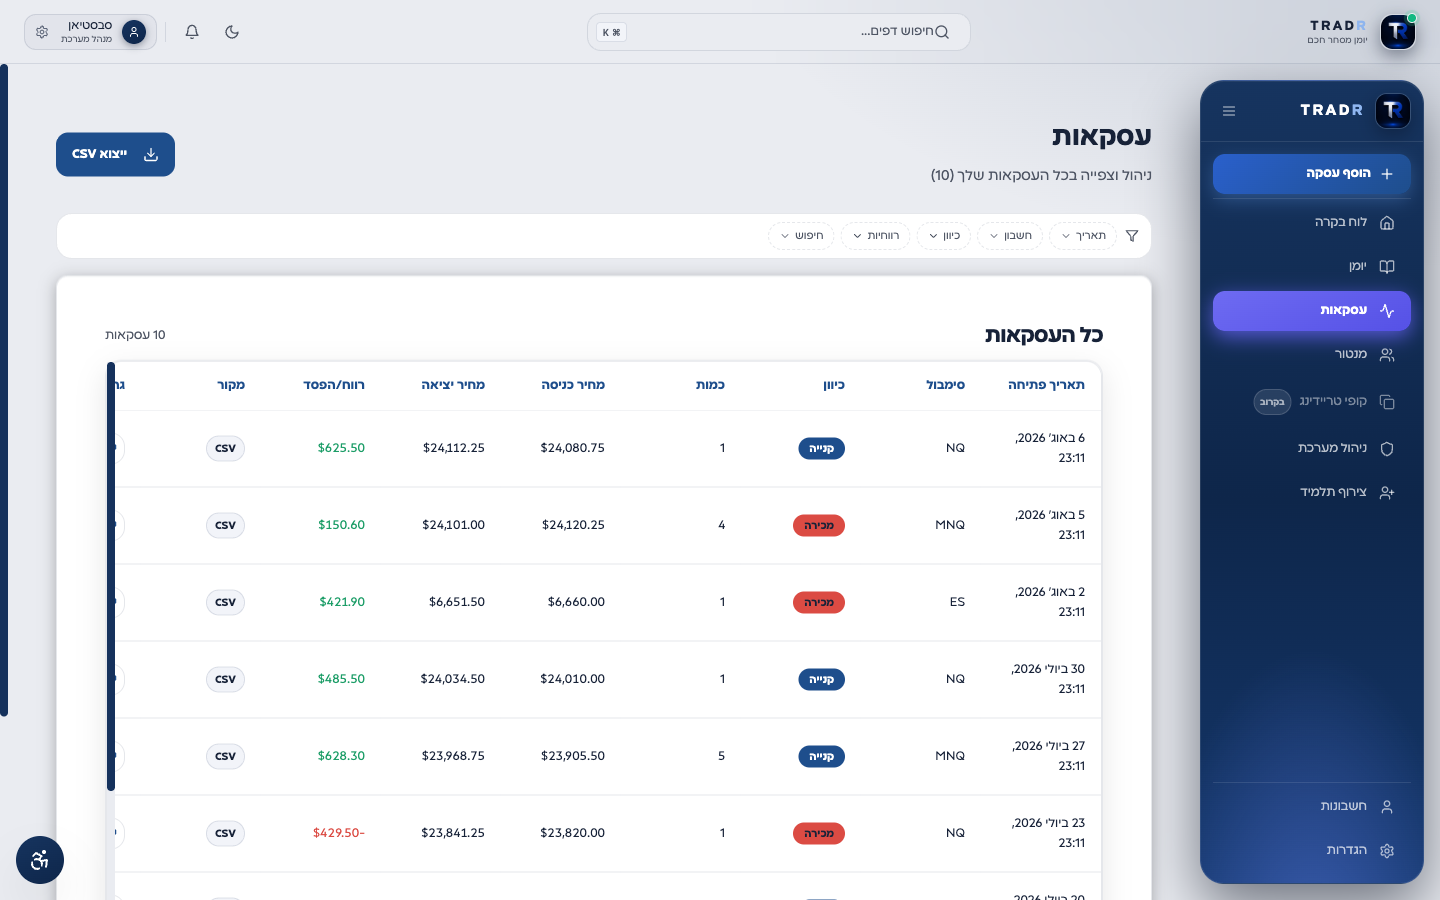Click the CSV source badge in $421.90 row
Viewport: 1440px width, 900px height.
226,603
